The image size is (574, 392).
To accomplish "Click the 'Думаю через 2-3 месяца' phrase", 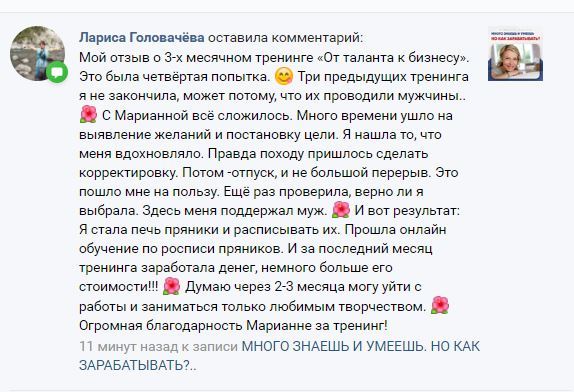I will pos(264,287).
